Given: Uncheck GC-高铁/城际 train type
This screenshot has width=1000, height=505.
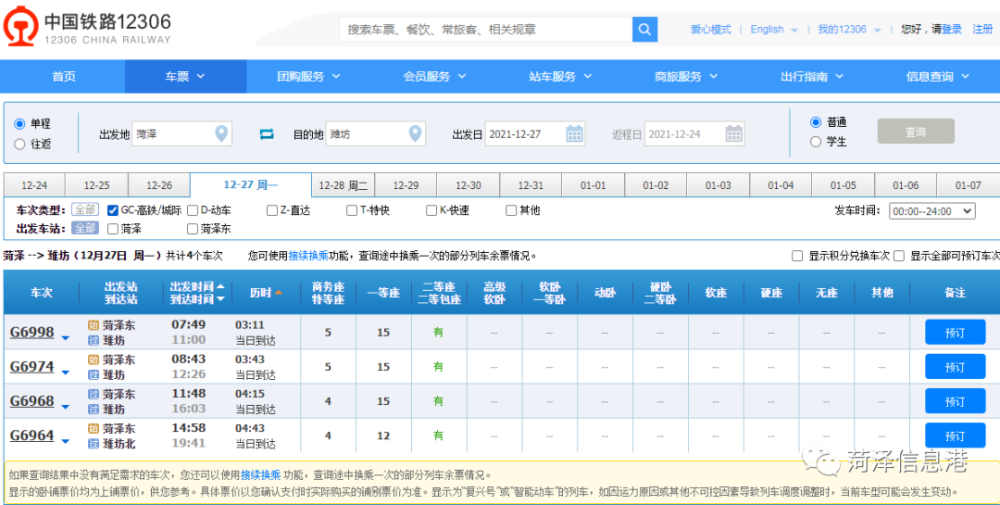Looking at the screenshot, I should click(x=112, y=210).
